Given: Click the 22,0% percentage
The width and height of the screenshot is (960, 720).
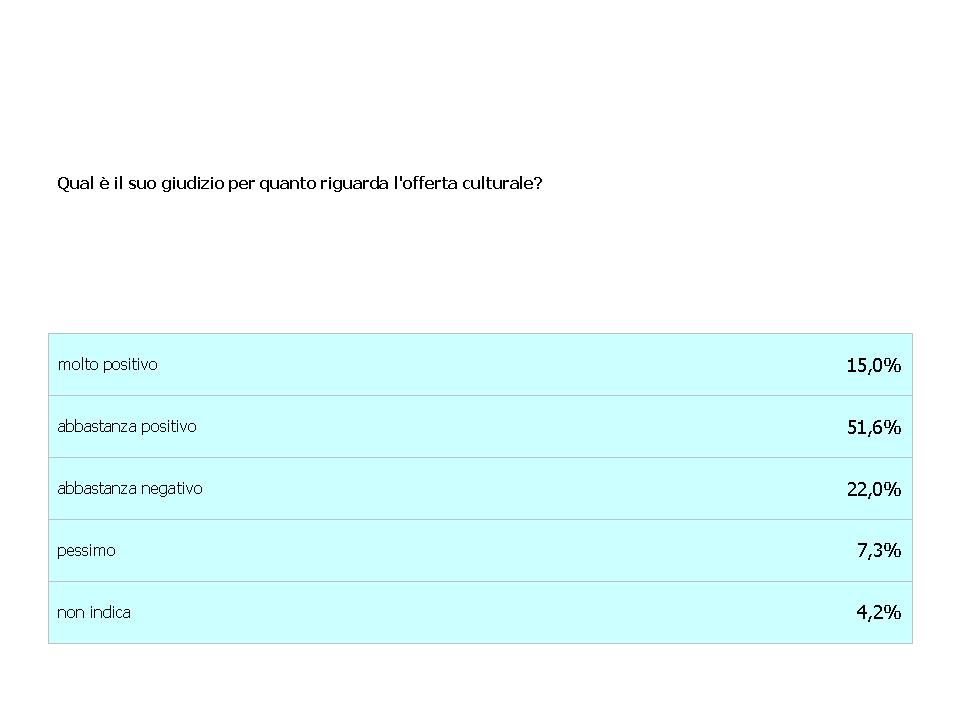Looking at the screenshot, I should click(x=874, y=489).
